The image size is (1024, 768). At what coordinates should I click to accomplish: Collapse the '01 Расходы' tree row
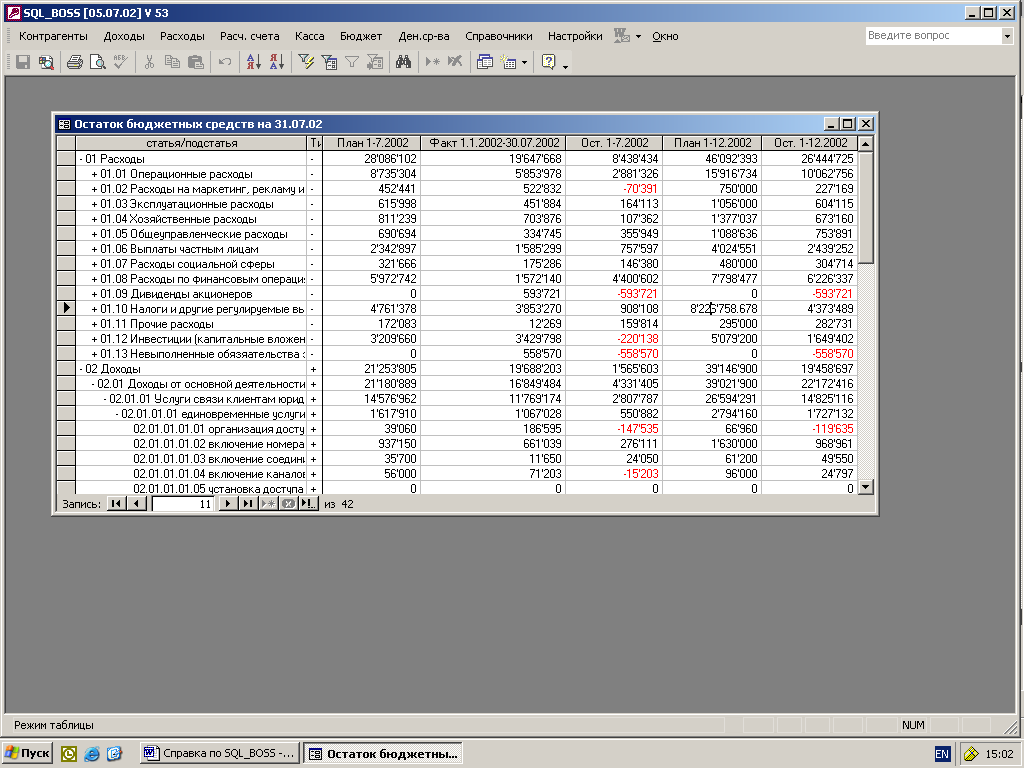pyautogui.click(x=82, y=159)
